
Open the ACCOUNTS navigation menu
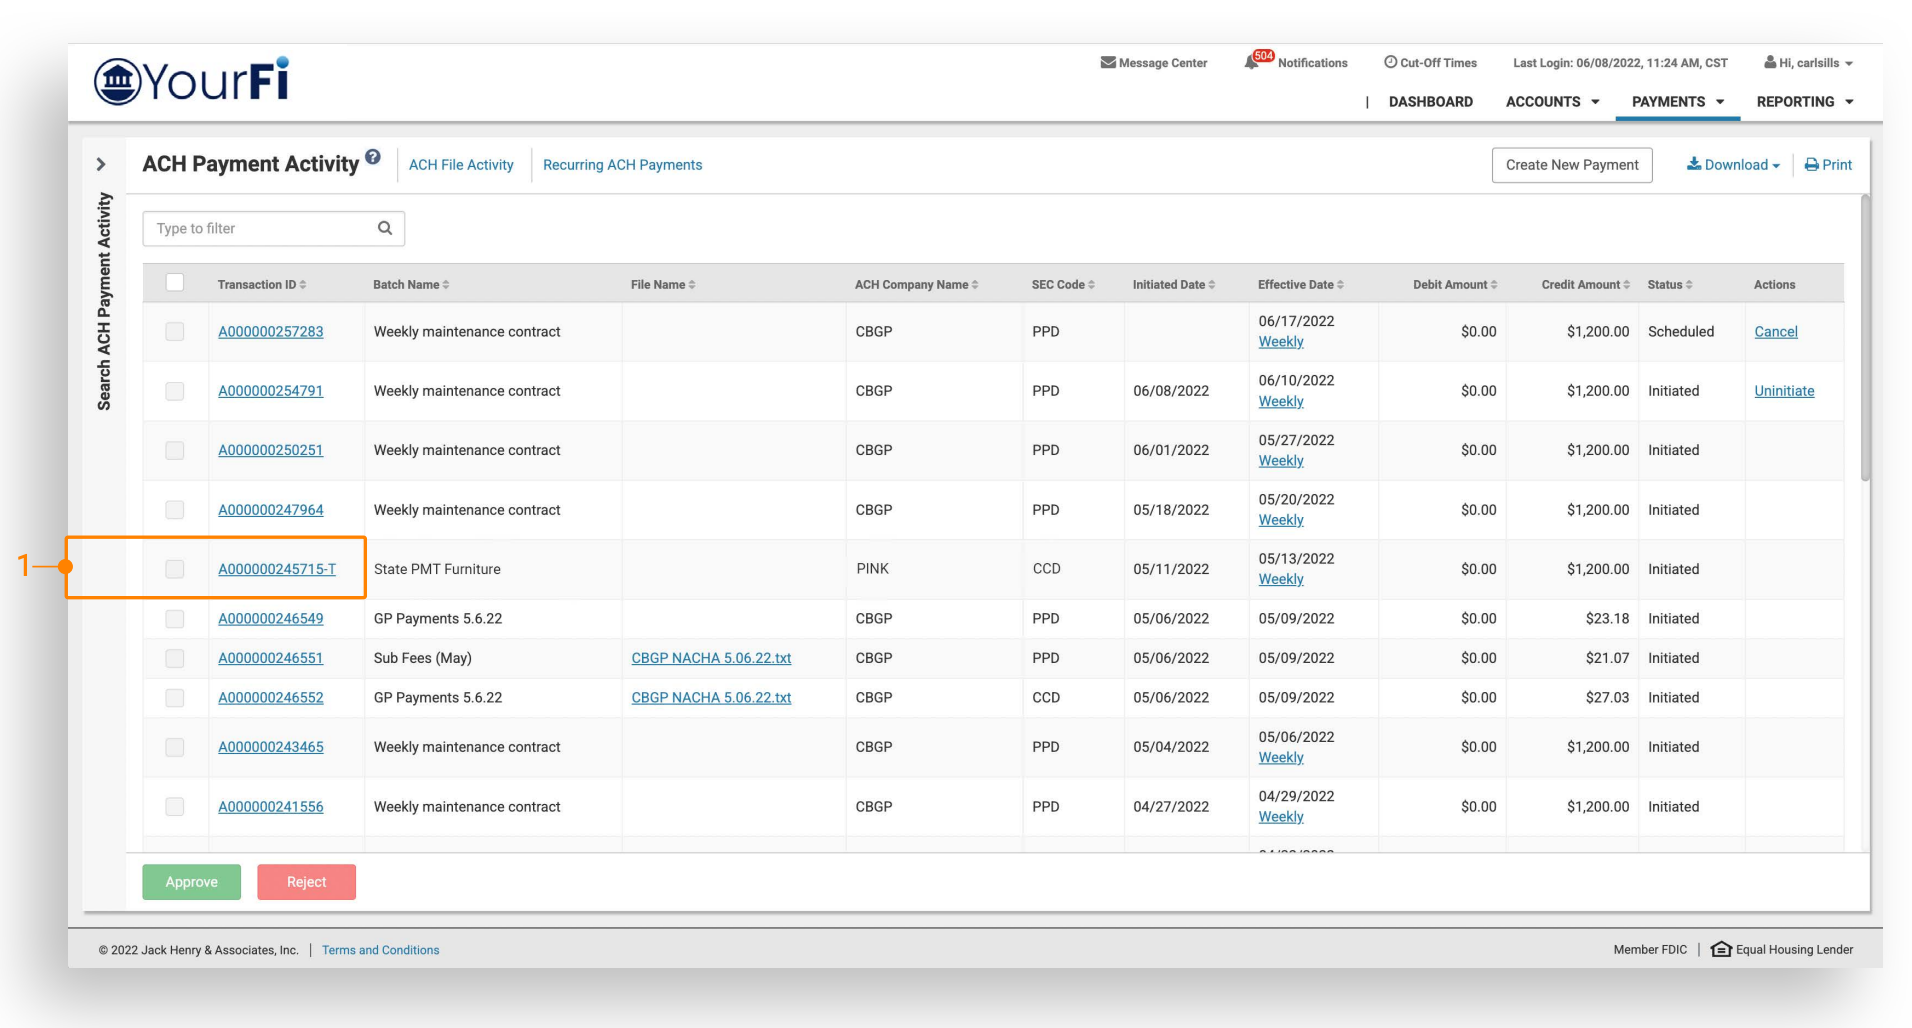1552,102
